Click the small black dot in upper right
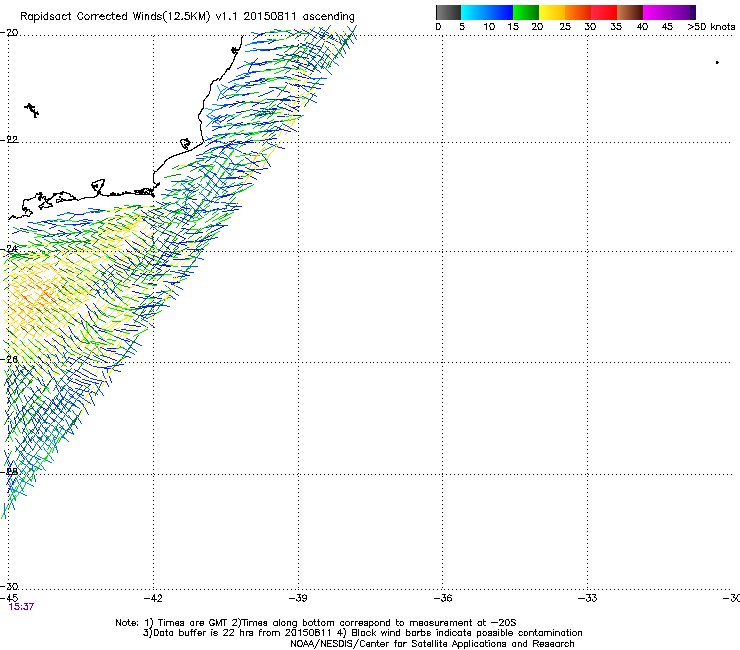This screenshot has height=650, width=740. (717, 62)
